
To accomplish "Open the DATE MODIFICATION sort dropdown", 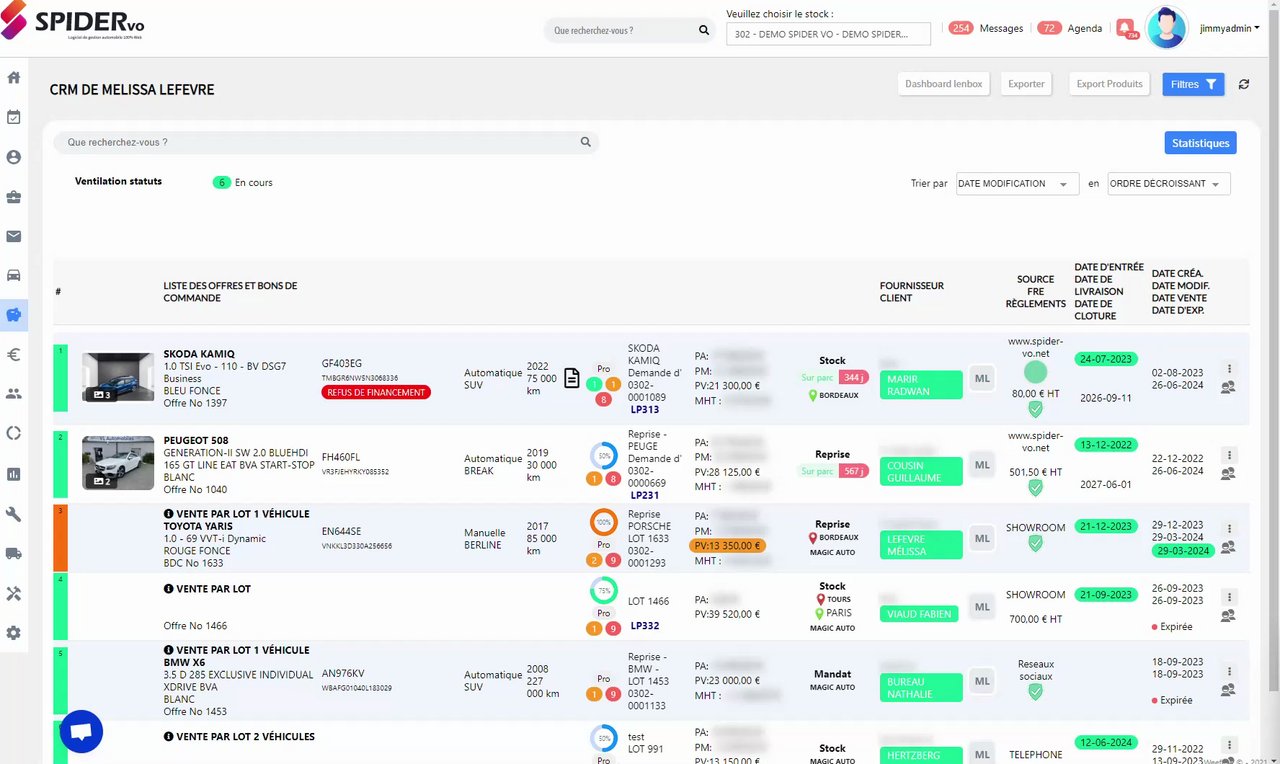I will tap(1017, 184).
